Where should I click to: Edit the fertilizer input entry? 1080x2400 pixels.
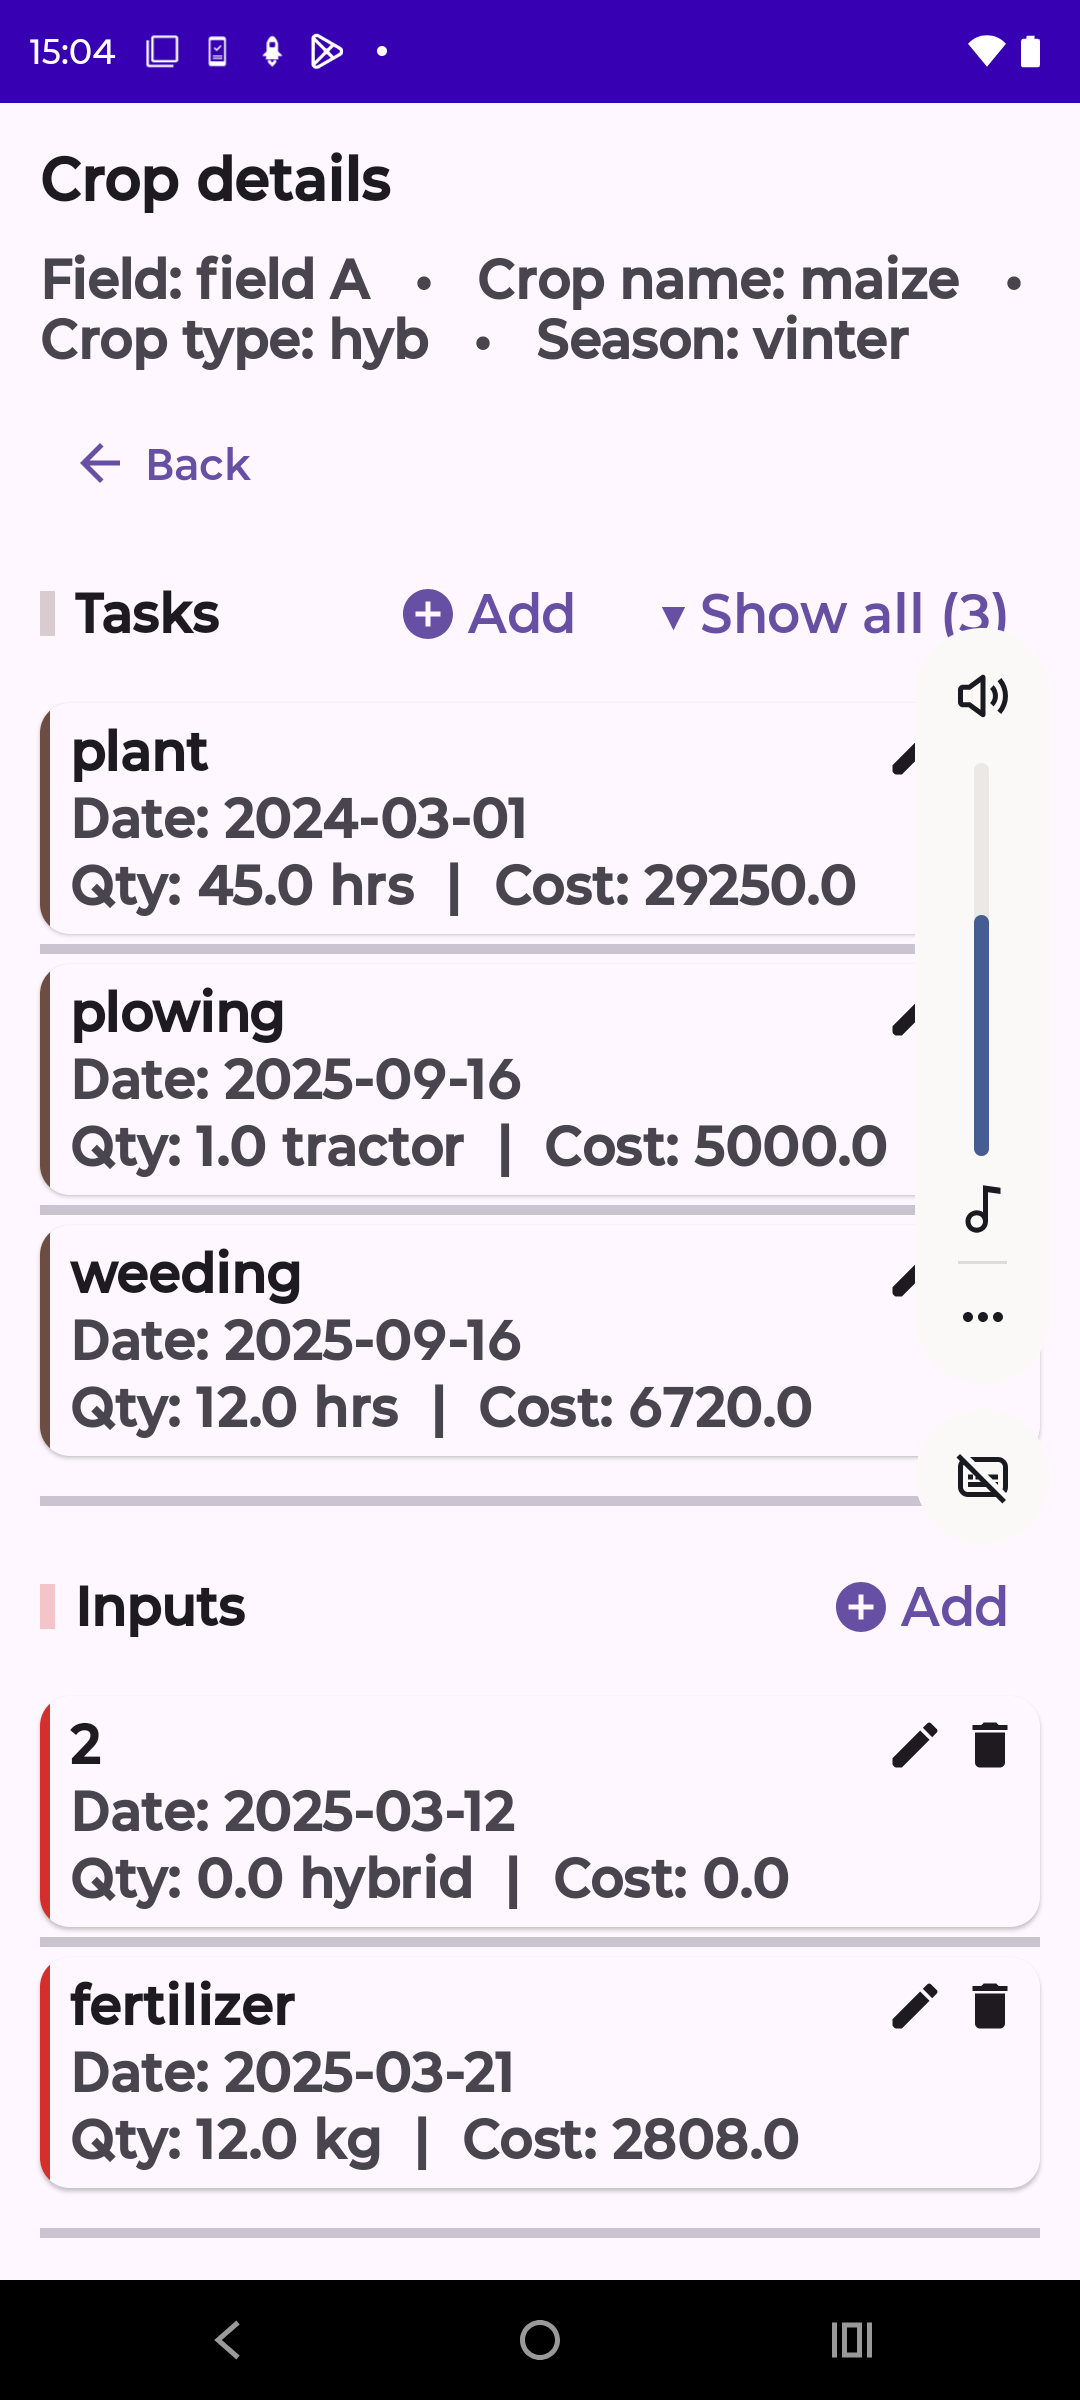coord(914,2006)
